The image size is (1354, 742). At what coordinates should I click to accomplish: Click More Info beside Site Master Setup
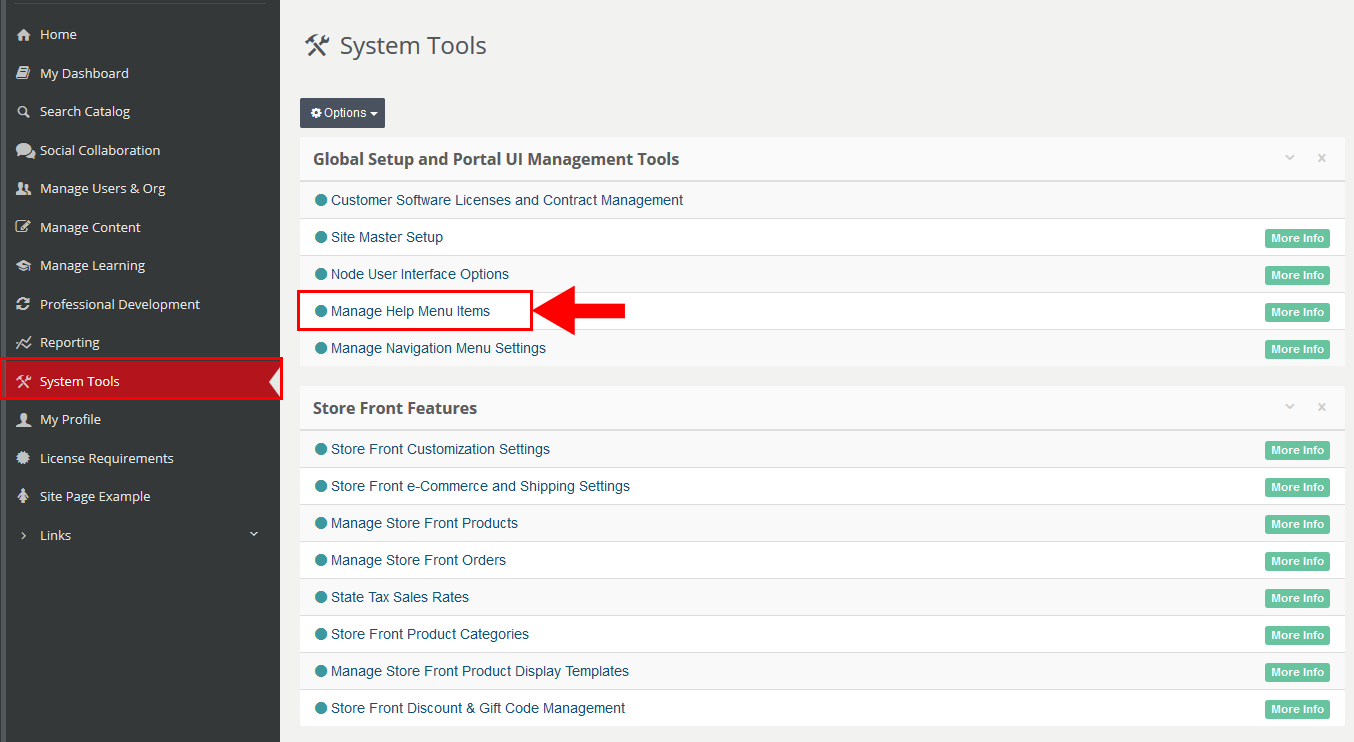tap(1297, 238)
